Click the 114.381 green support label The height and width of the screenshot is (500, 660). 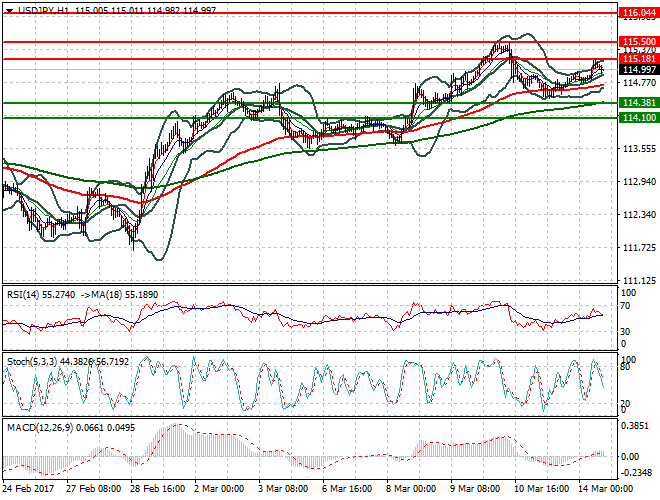pyautogui.click(x=639, y=103)
